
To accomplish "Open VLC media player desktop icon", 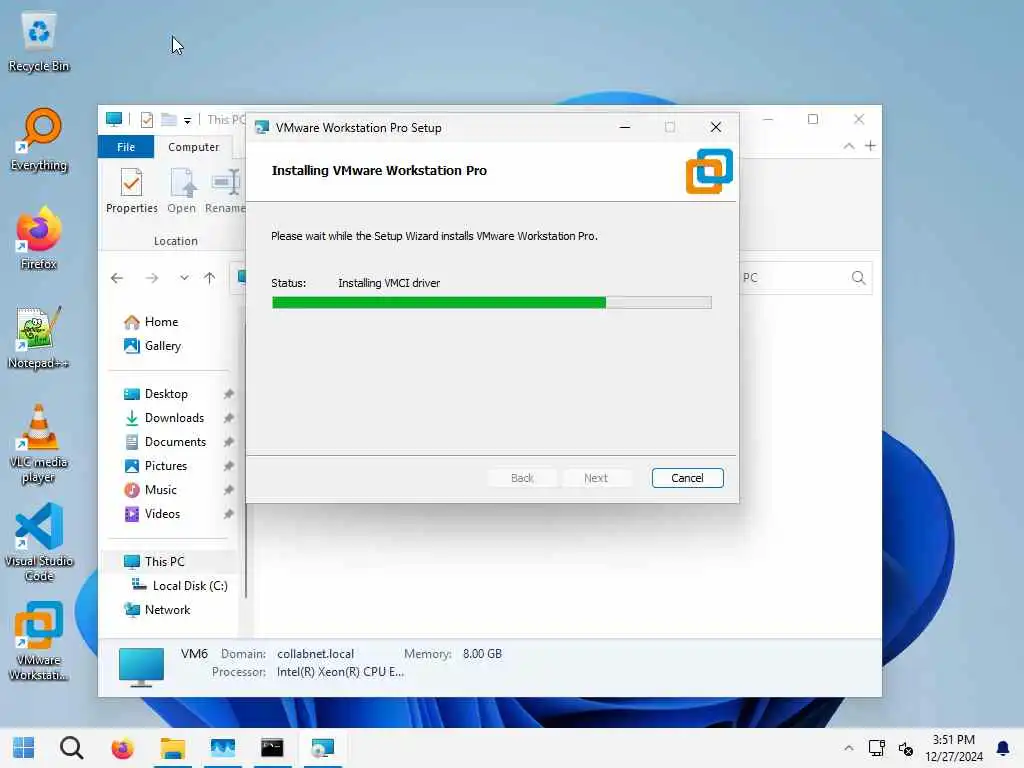I will point(39,444).
